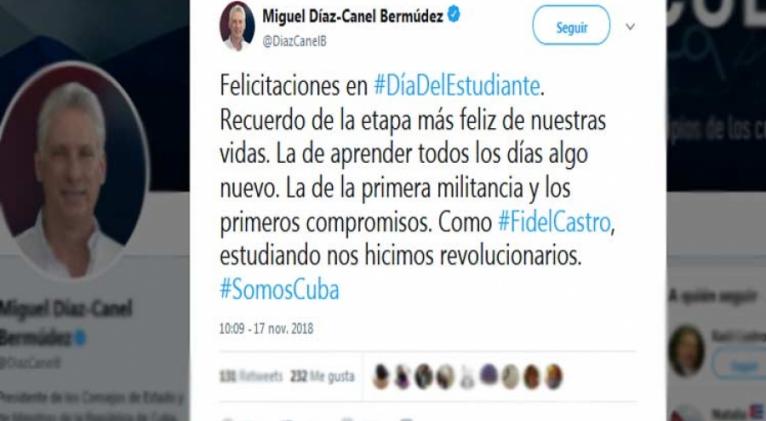Open Miguel Díaz-Canel's small tweet avatar
Viewport: 766px width, 421px height.
[x=237, y=25]
